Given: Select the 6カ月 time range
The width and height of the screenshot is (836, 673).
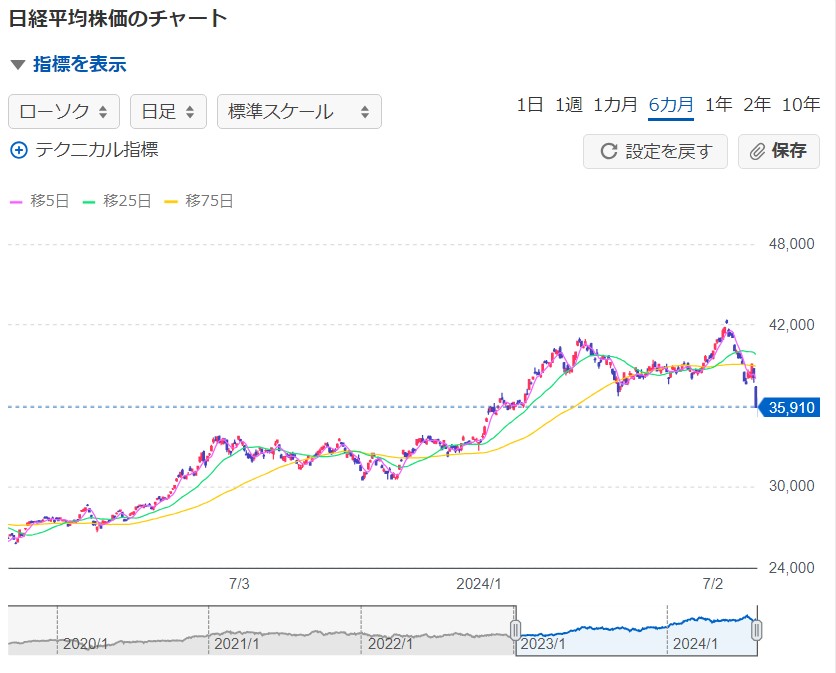Looking at the screenshot, I should (x=671, y=105).
